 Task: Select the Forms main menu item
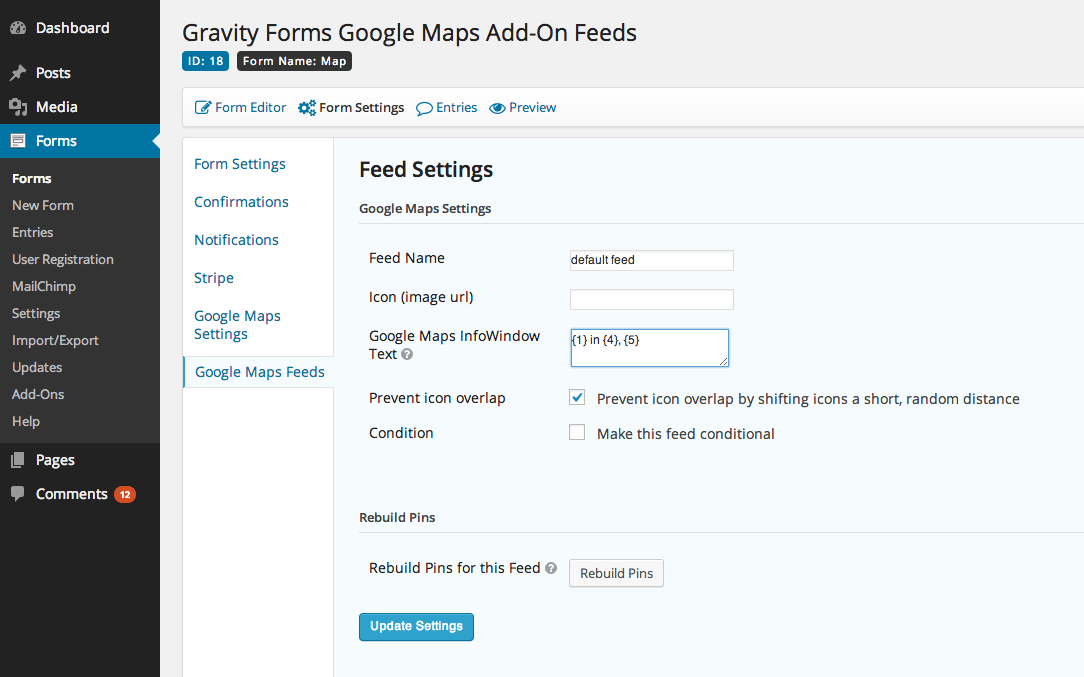pyautogui.click(x=80, y=141)
